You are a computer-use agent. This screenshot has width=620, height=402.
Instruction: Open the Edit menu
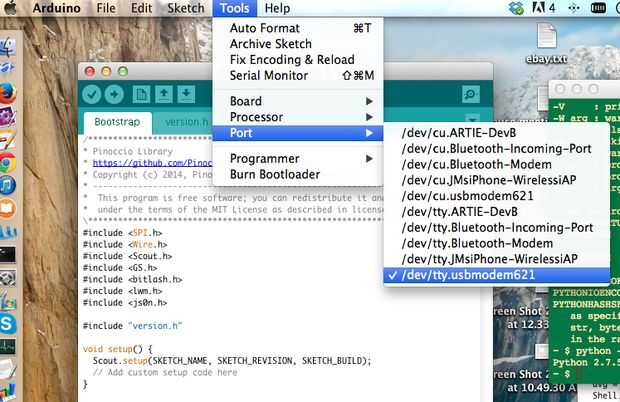141,8
